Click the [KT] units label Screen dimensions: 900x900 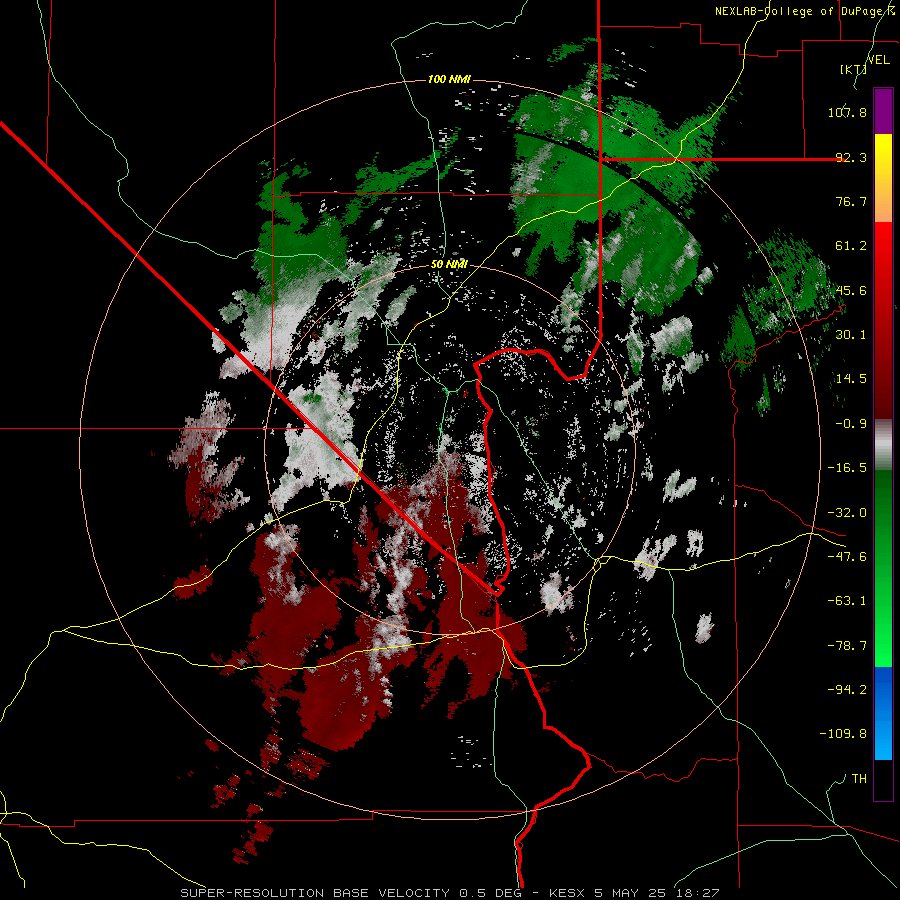(x=853, y=69)
